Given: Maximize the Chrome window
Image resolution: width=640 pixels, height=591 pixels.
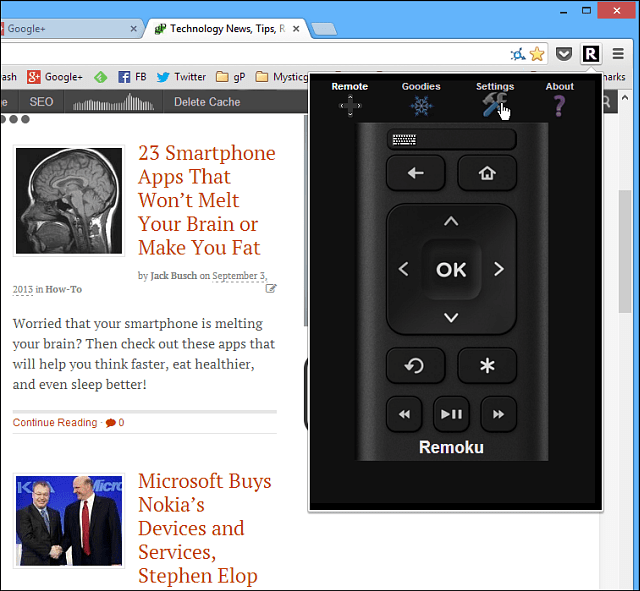Looking at the screenshot, I should 586,11.
